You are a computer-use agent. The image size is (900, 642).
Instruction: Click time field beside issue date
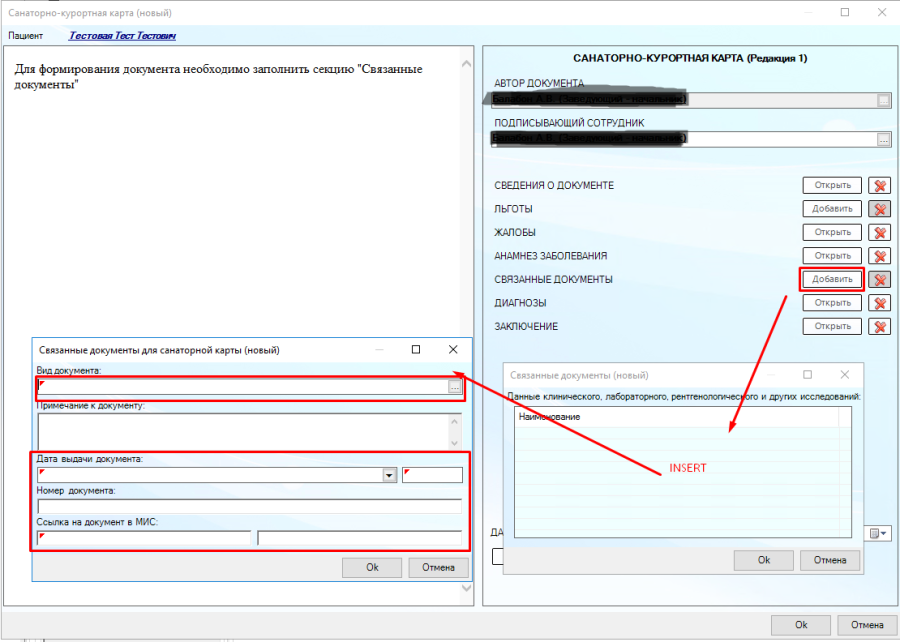point(432,475)
